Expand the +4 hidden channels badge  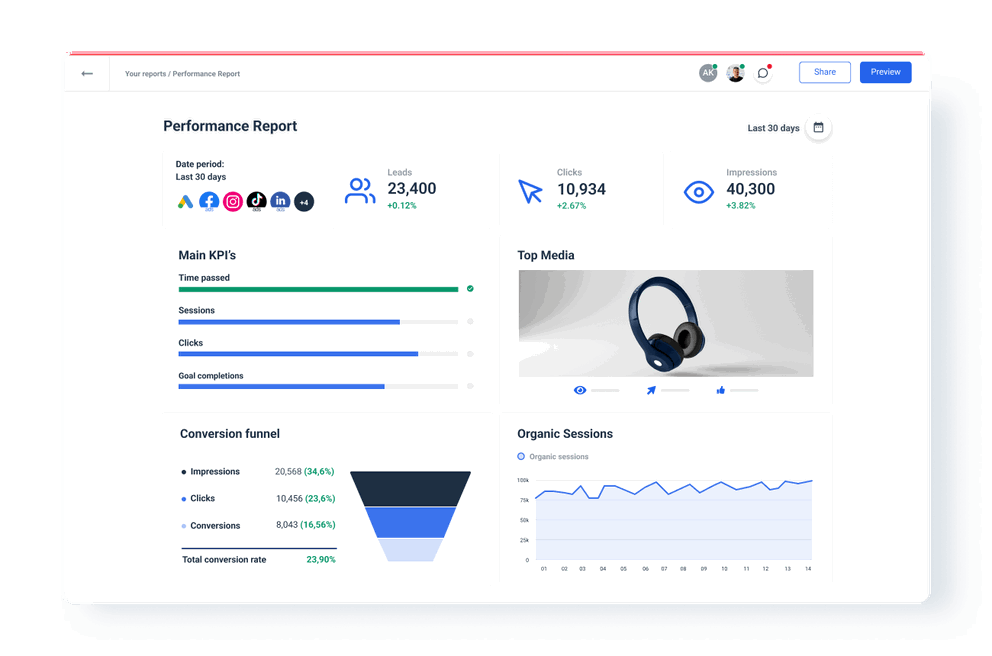304,201
